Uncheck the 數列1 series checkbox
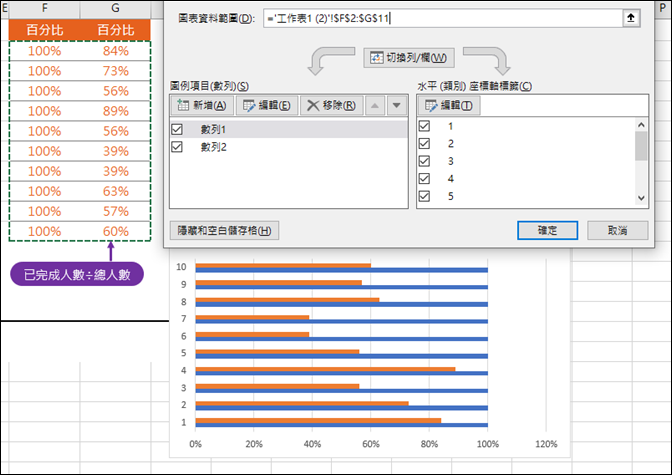 click(177, 129)
